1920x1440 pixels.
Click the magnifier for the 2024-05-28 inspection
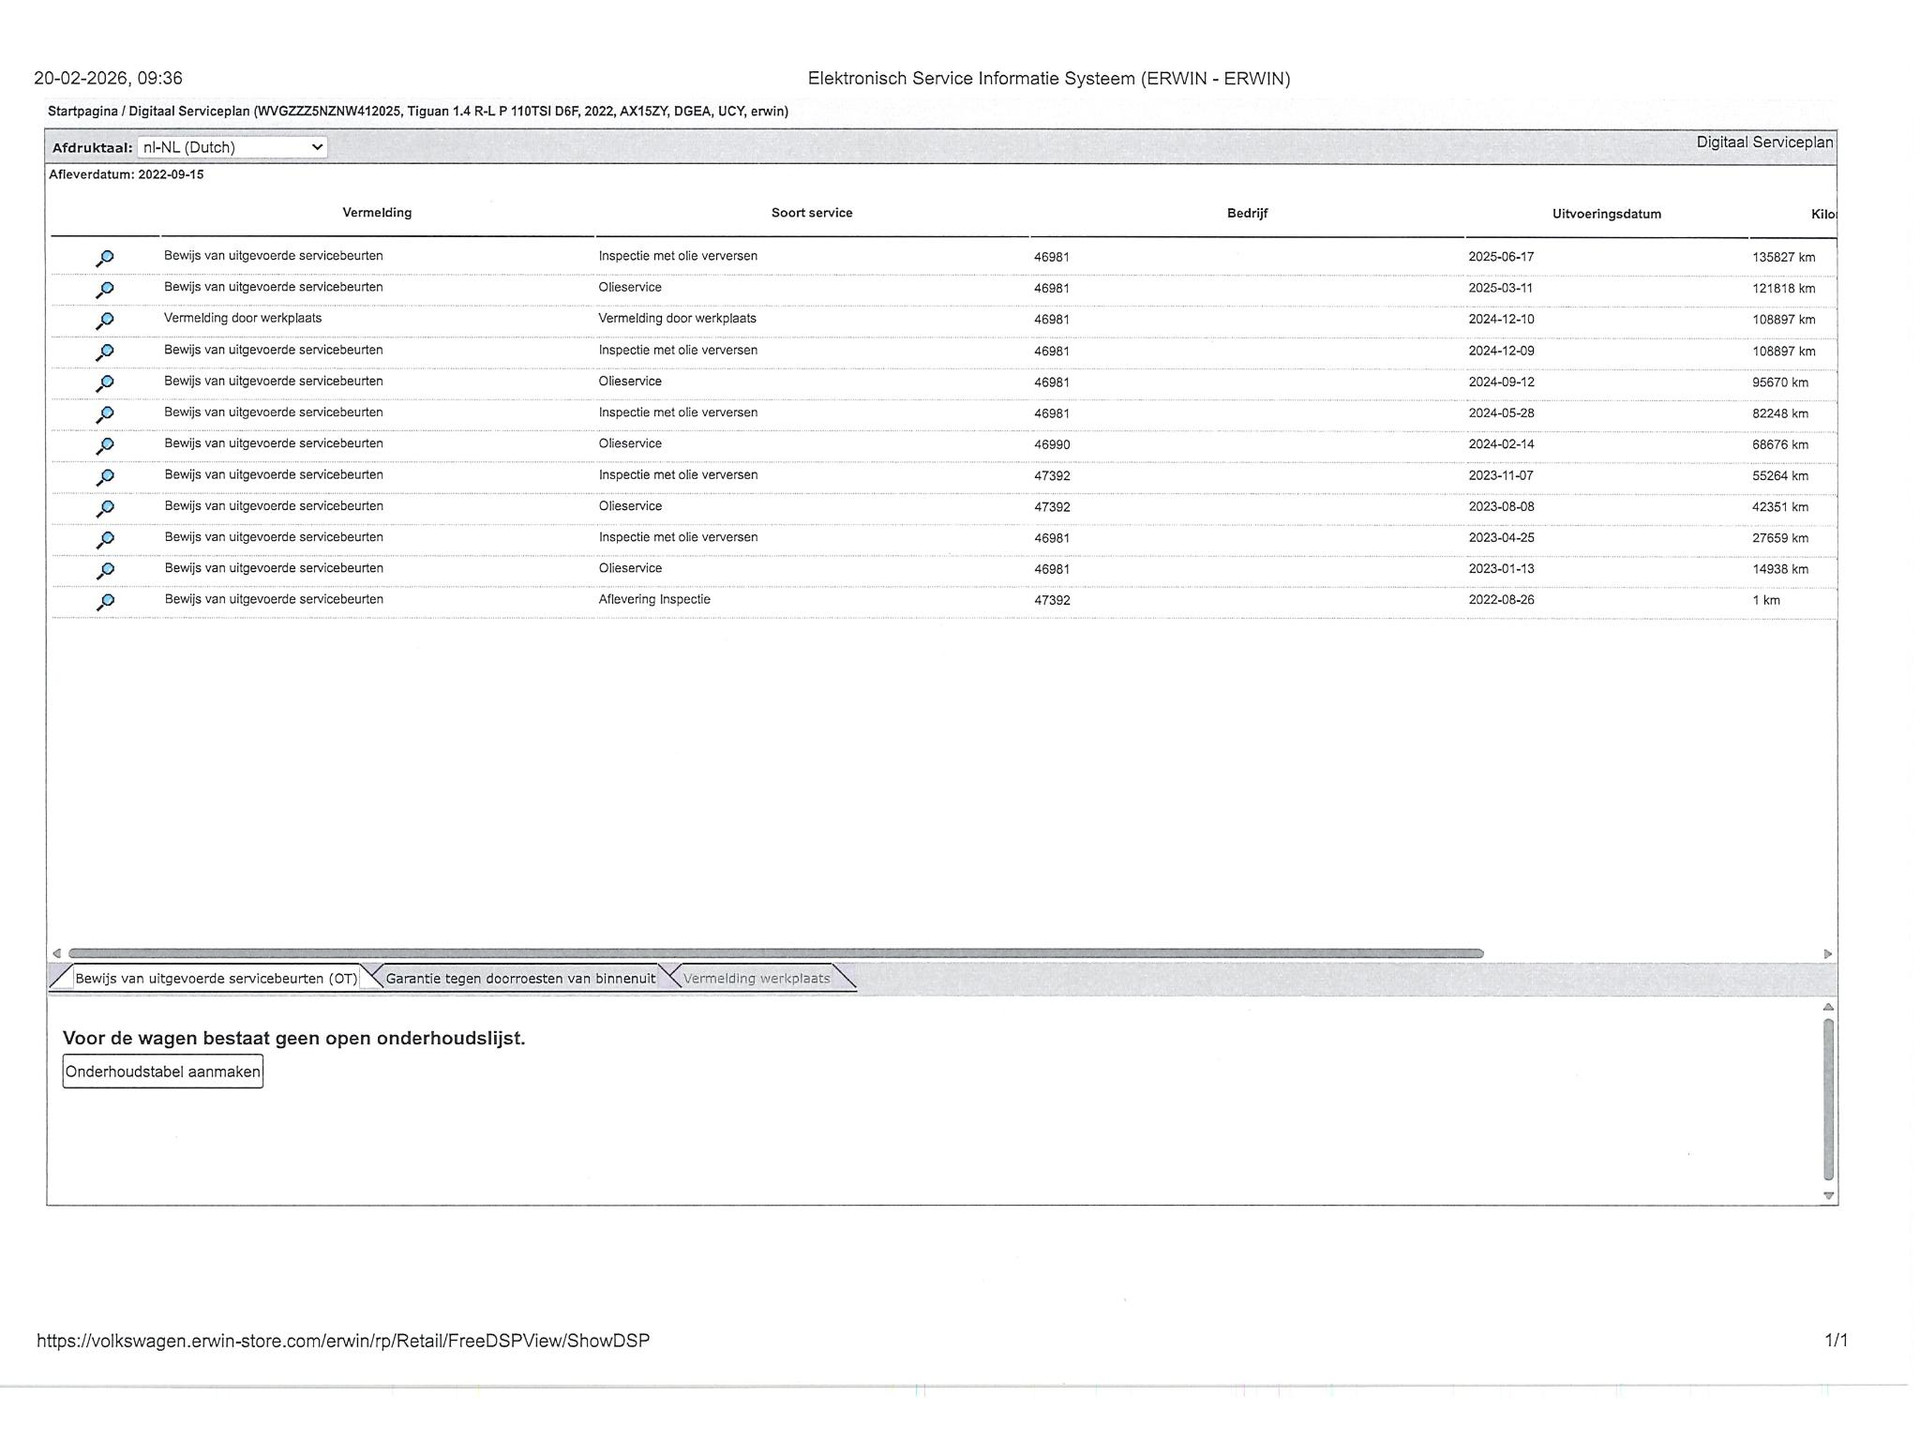pos(104,414)
